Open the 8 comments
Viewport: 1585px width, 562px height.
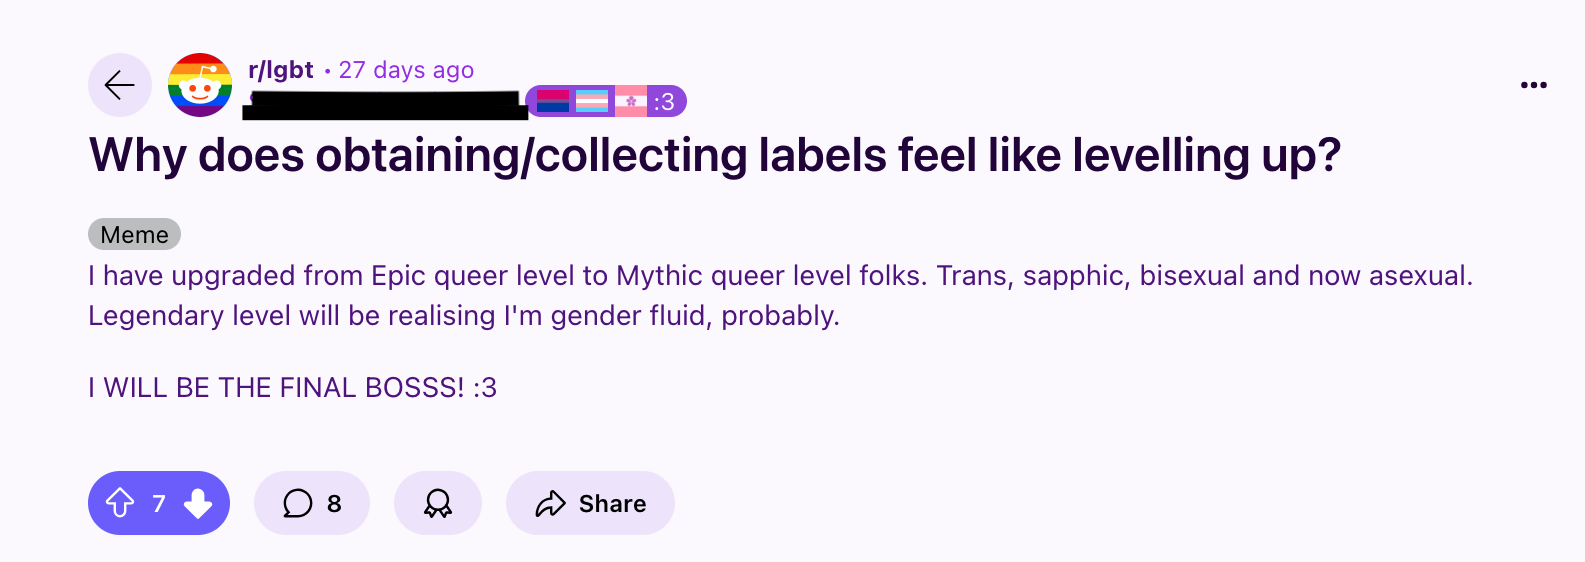(334, 503)
